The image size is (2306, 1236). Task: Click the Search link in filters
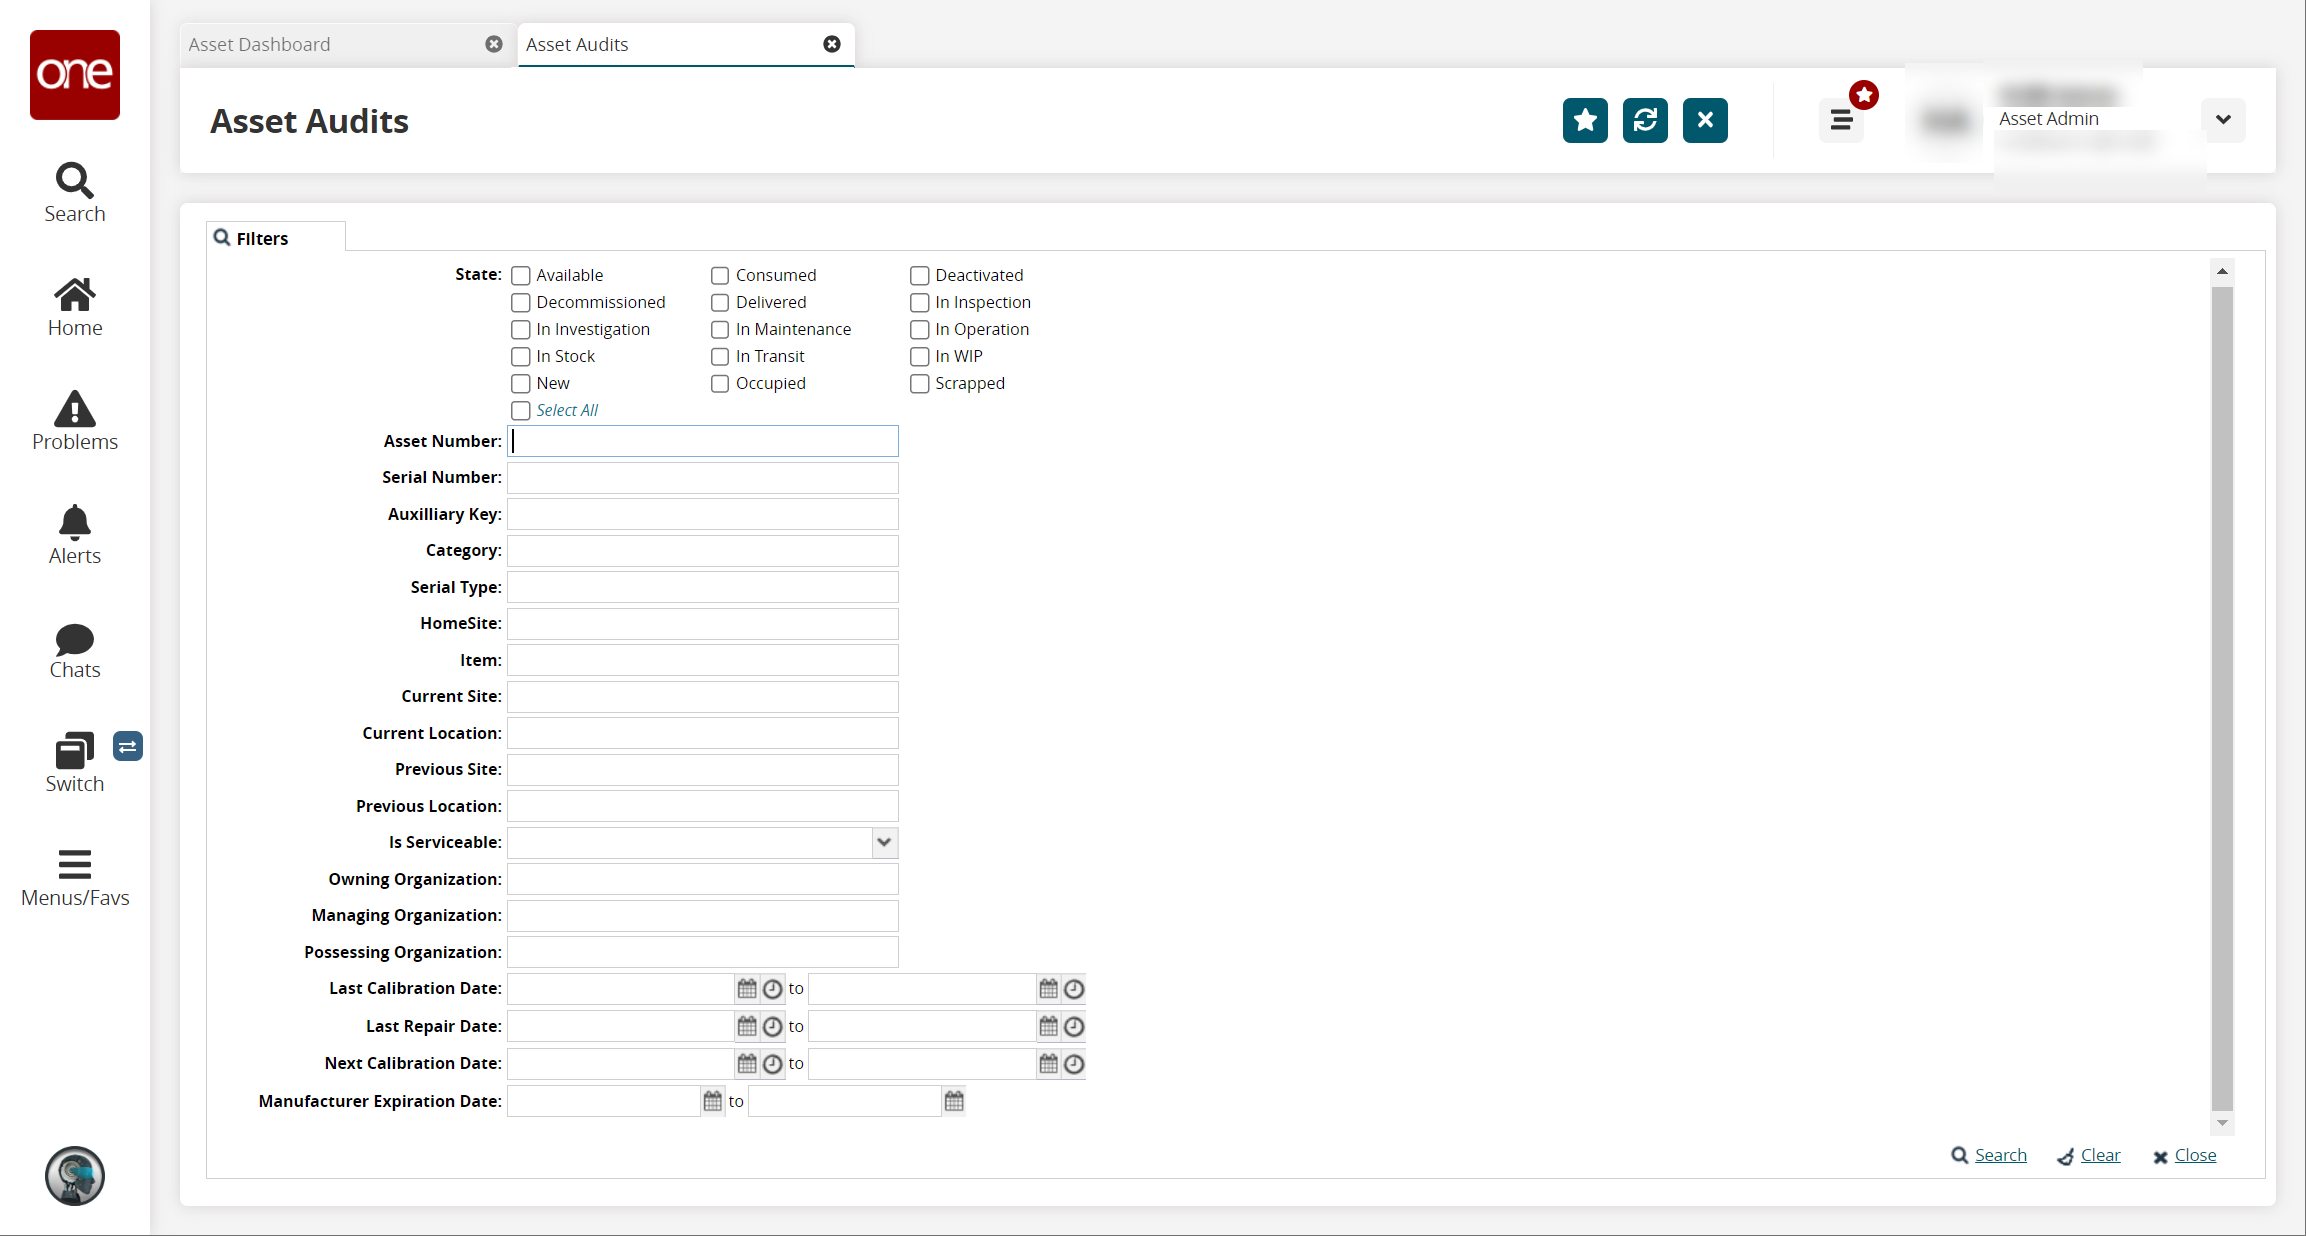(x=2000, y=1156)
